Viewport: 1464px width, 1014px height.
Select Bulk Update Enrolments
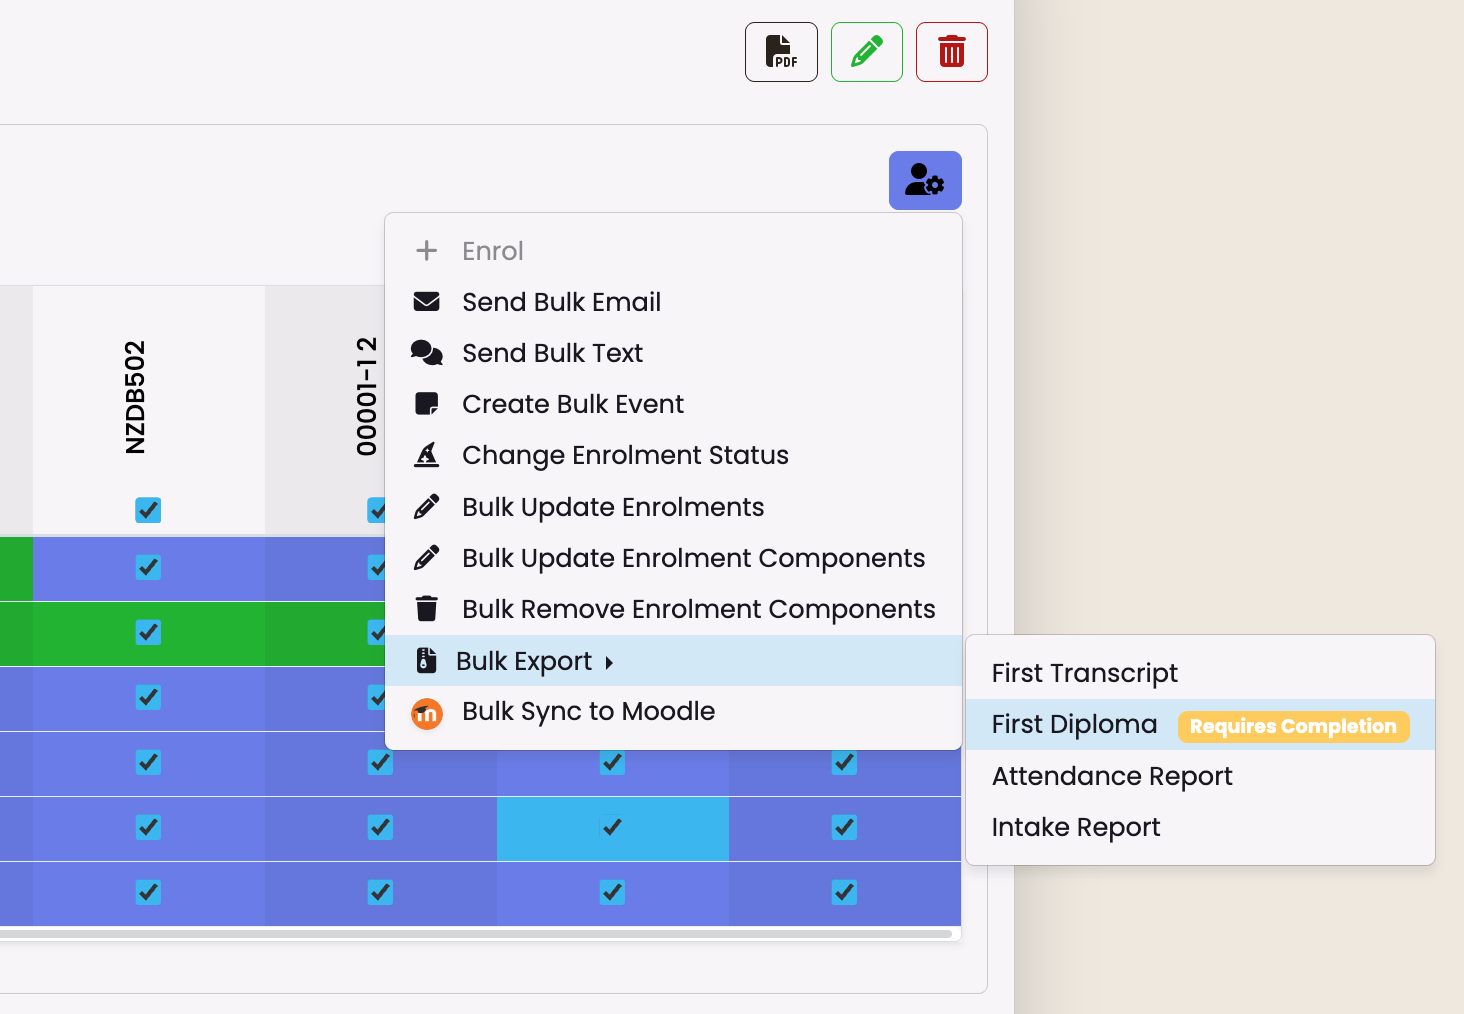tap(673, 506)
